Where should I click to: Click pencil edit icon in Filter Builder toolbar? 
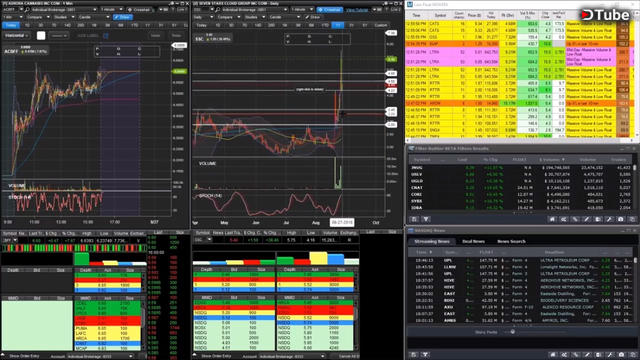pos(587,219)
